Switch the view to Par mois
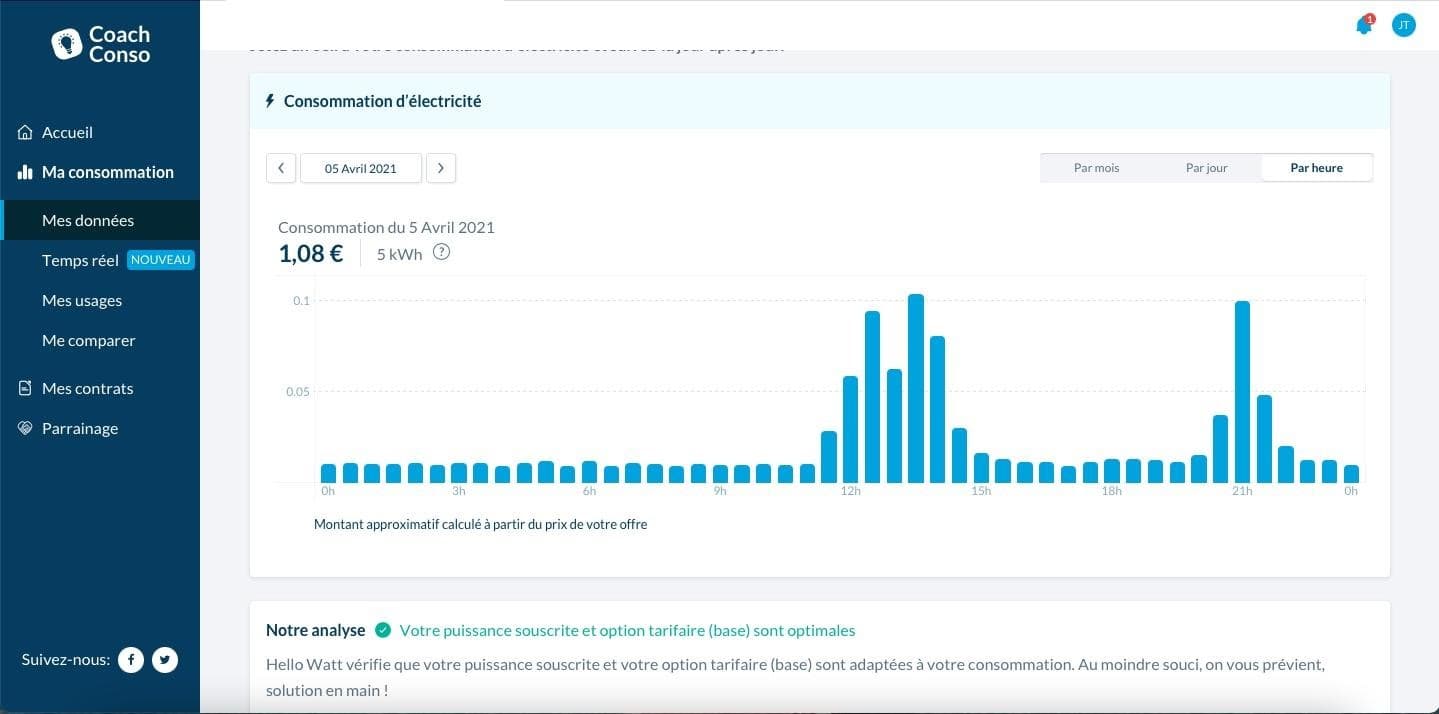 [1096, 168]
